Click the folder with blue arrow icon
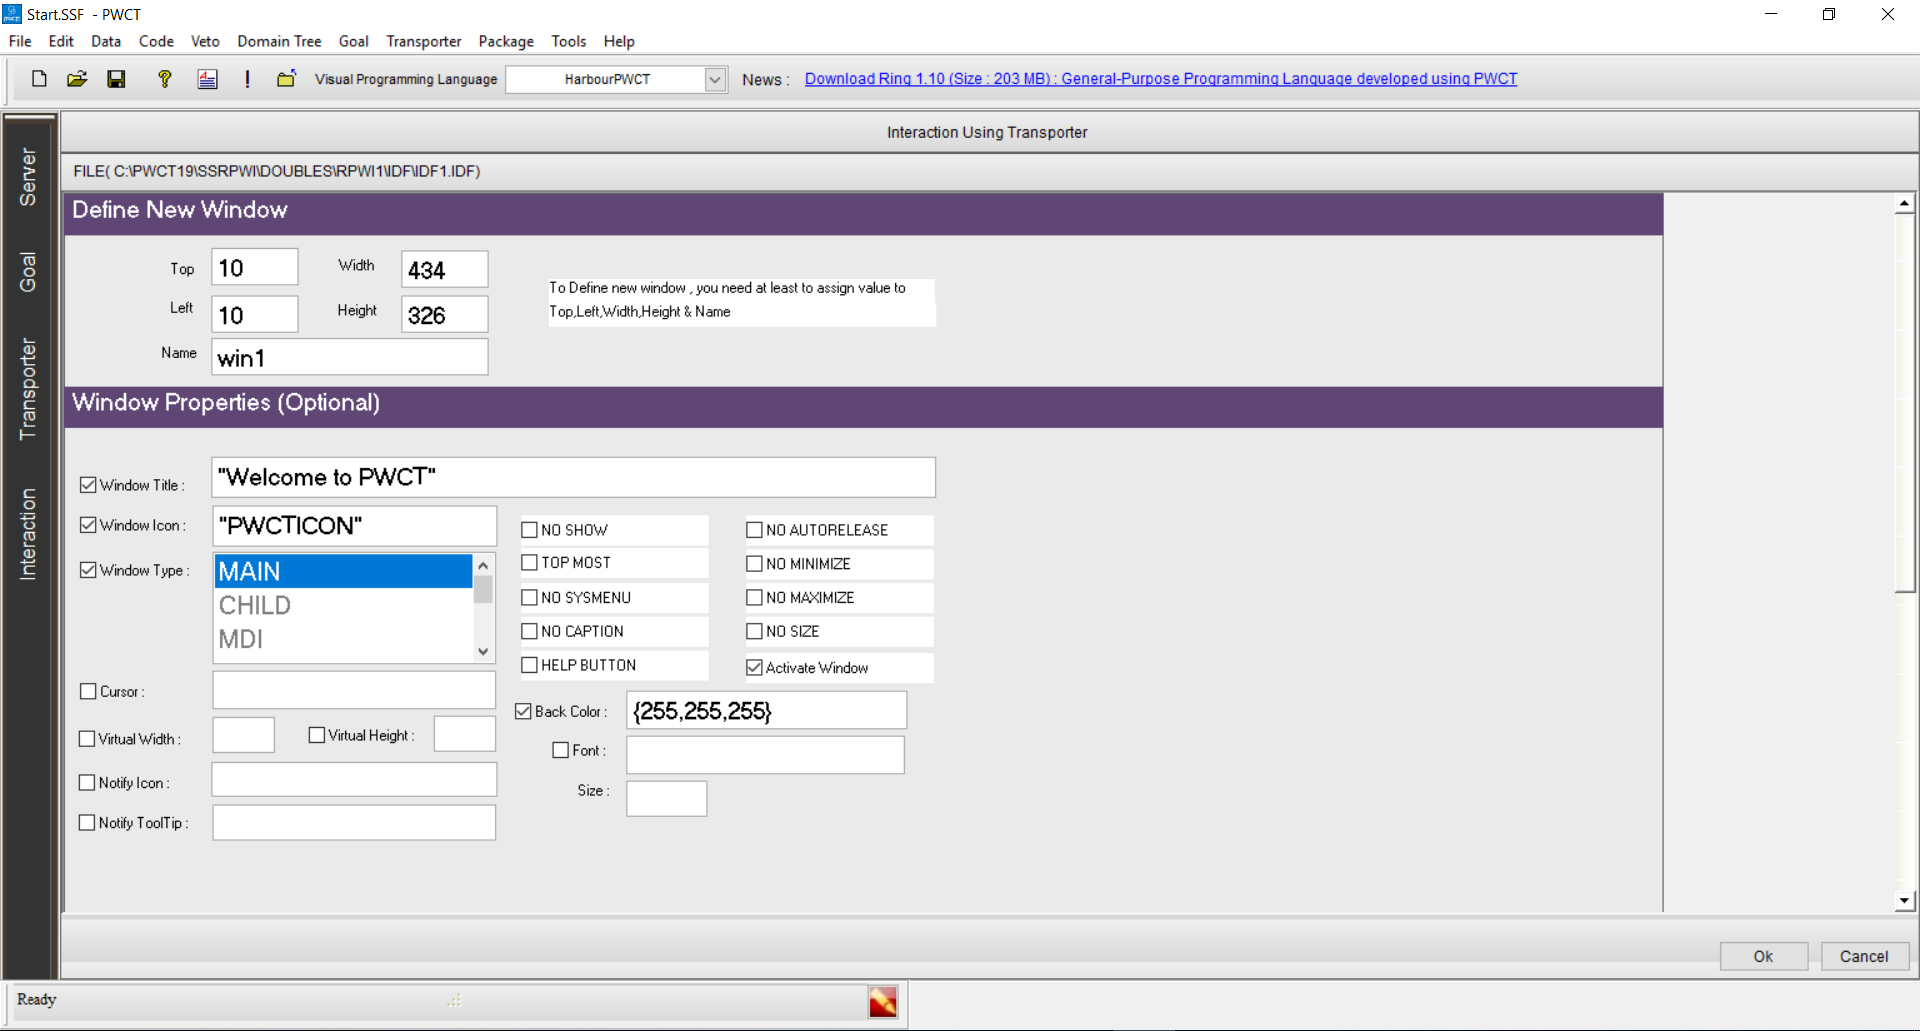The height and width of the screenshot is (1031, 1920). (x=286, y=79)
